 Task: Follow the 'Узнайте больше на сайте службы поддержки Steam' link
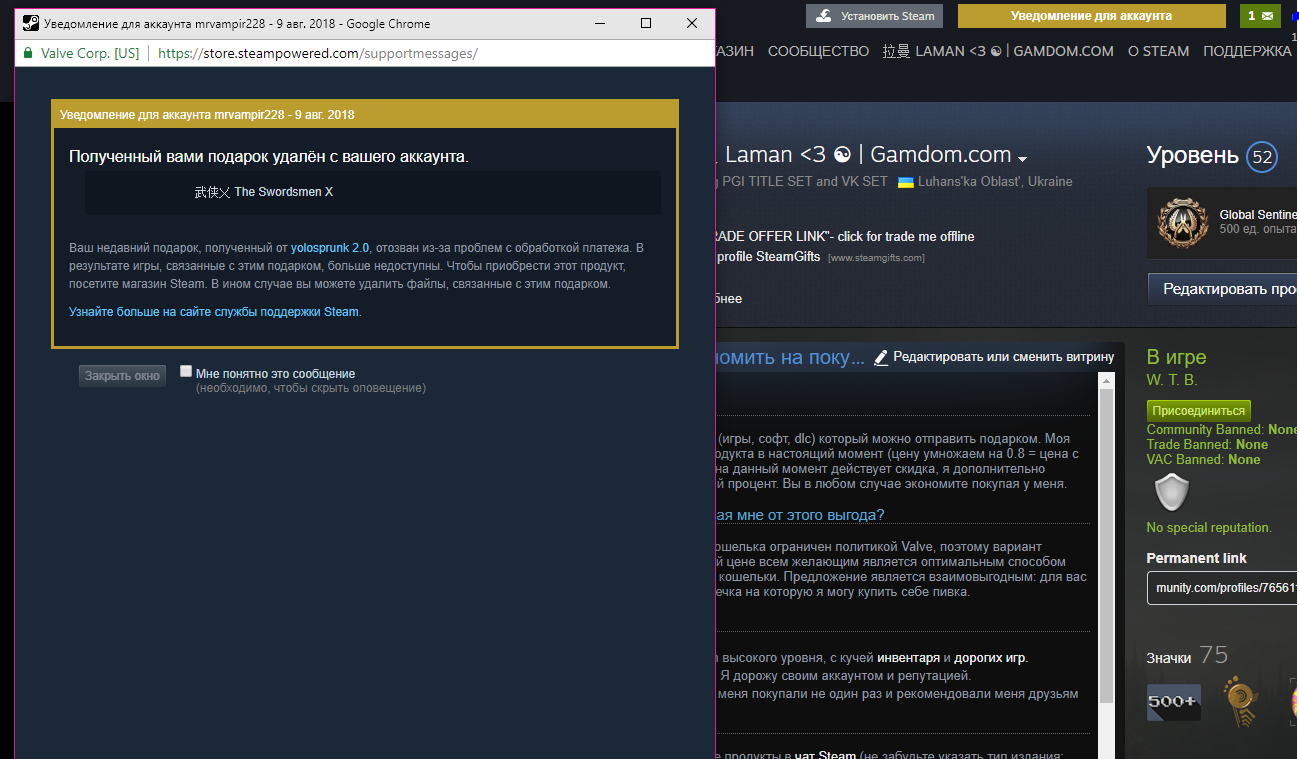tap(214, 312)
